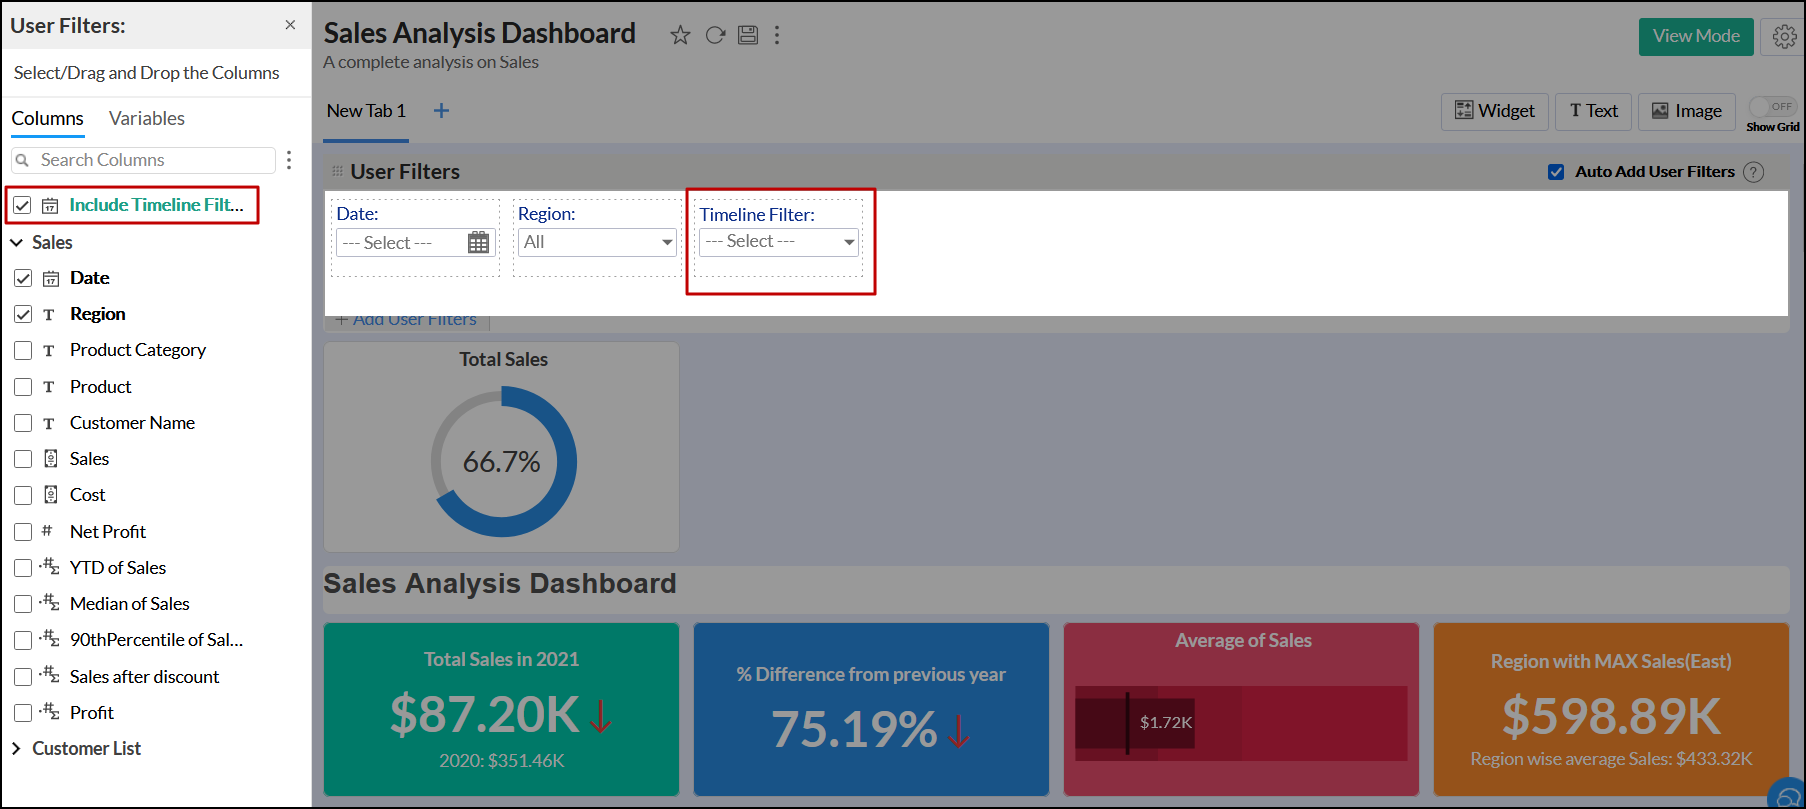The width and height of the screenshot is (1806, 809).
Task: Check the Product column checkbox
Action: [23, 387]
